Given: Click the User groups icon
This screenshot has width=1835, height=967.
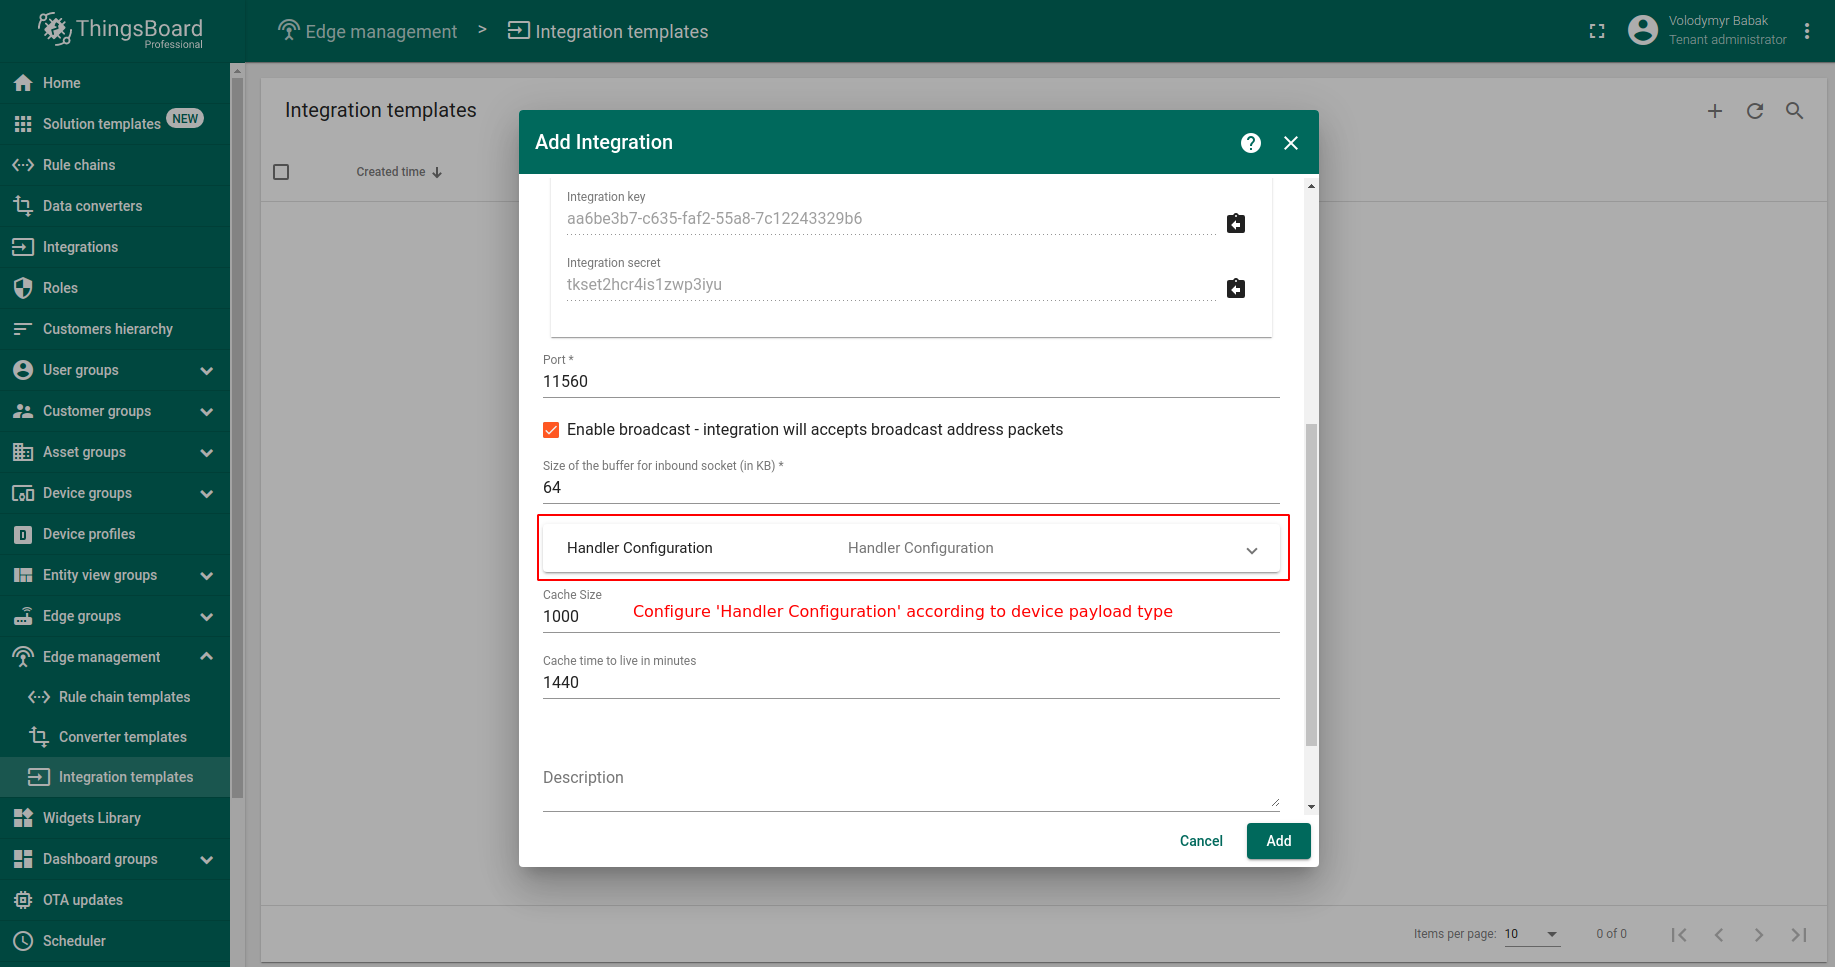Looking at the screenshot, I should coord(23,370).
